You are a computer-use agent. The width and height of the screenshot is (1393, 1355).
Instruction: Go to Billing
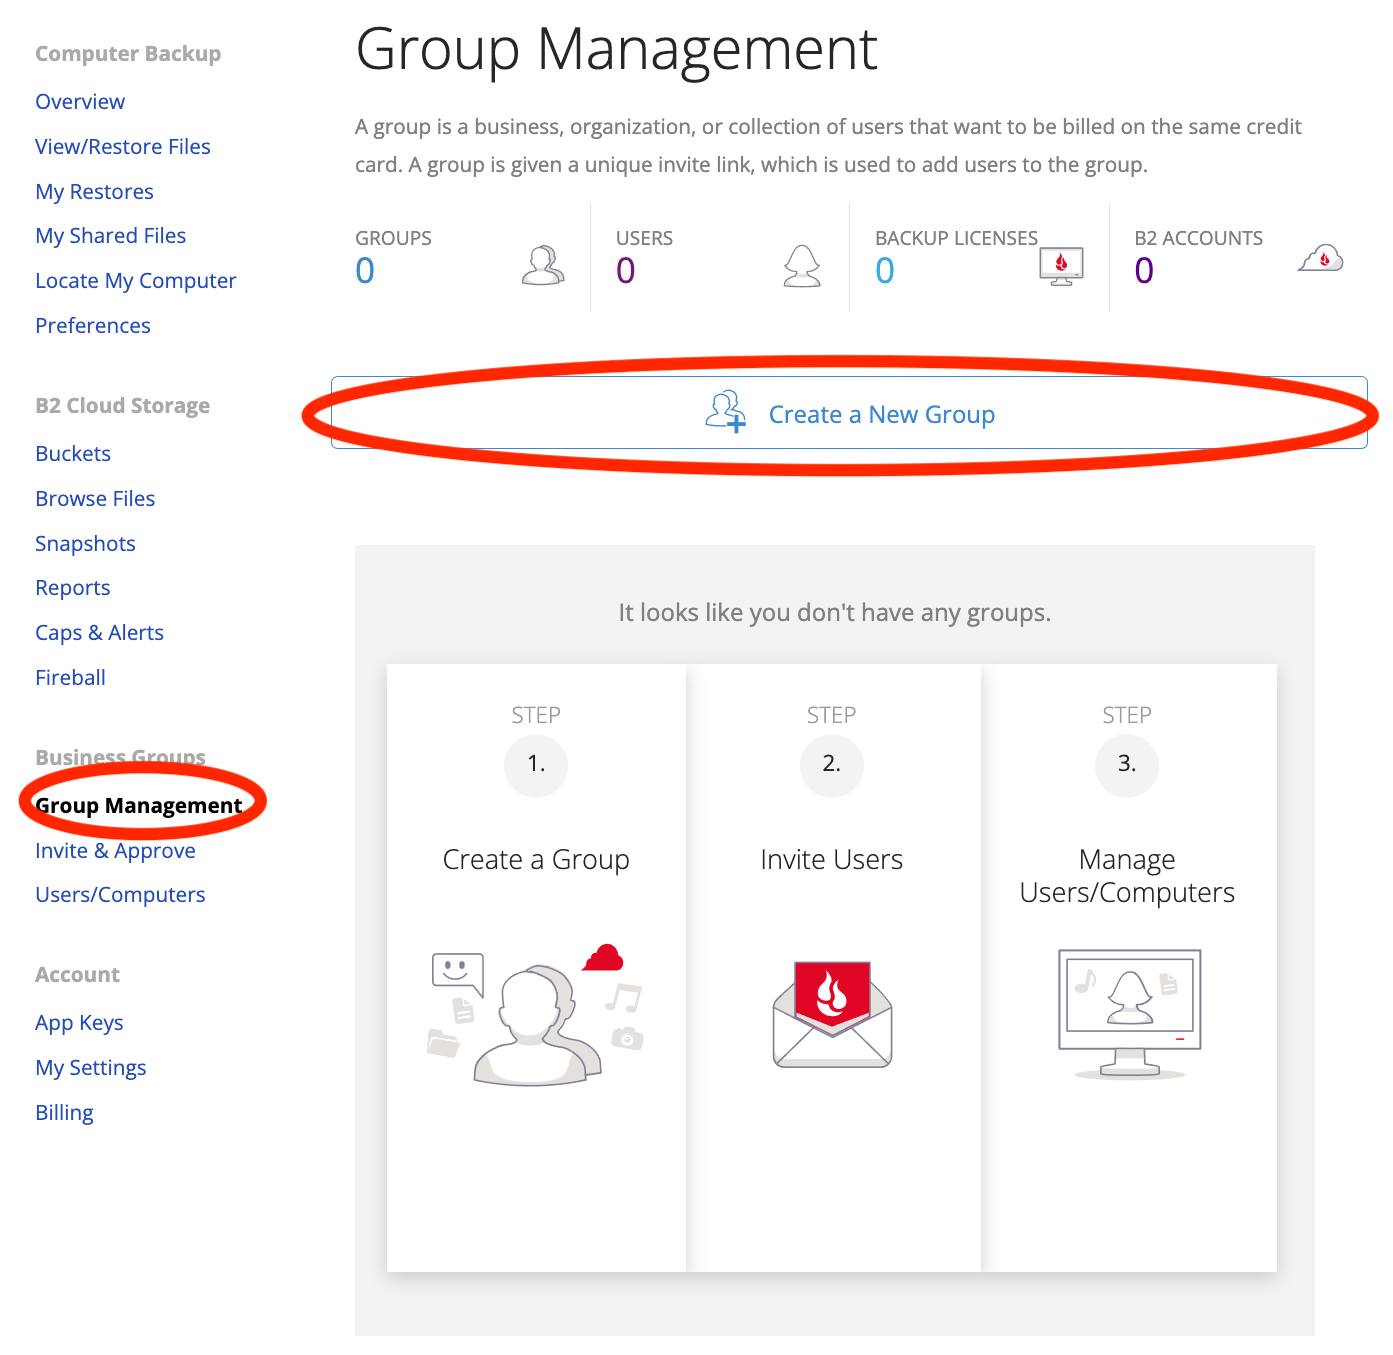point(64,1113)
